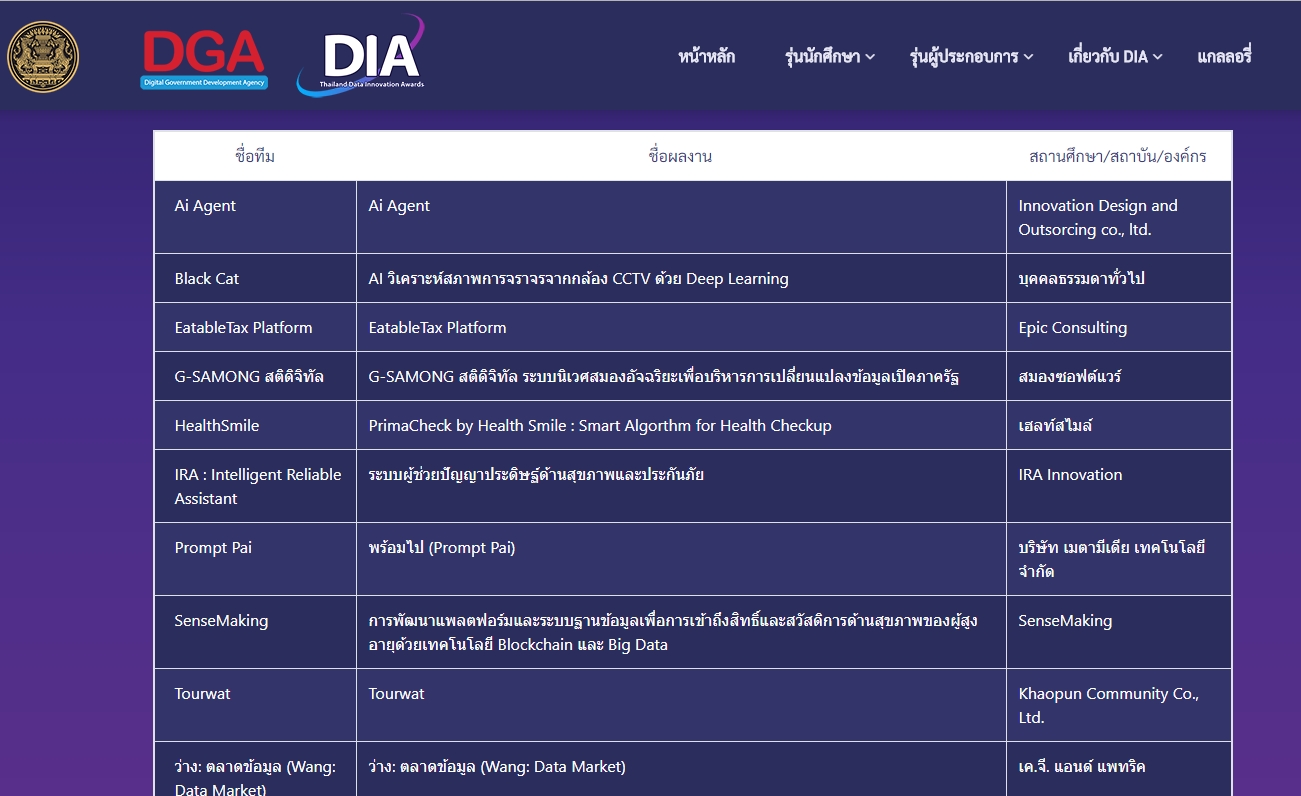The width and height of the screenshot is (1301, 796).
Task: Select ระบบผู้ช่วยปัญญาประดิษฐ์ด้านสุขภาพและประกันภัย project cell
Action: 681,486
